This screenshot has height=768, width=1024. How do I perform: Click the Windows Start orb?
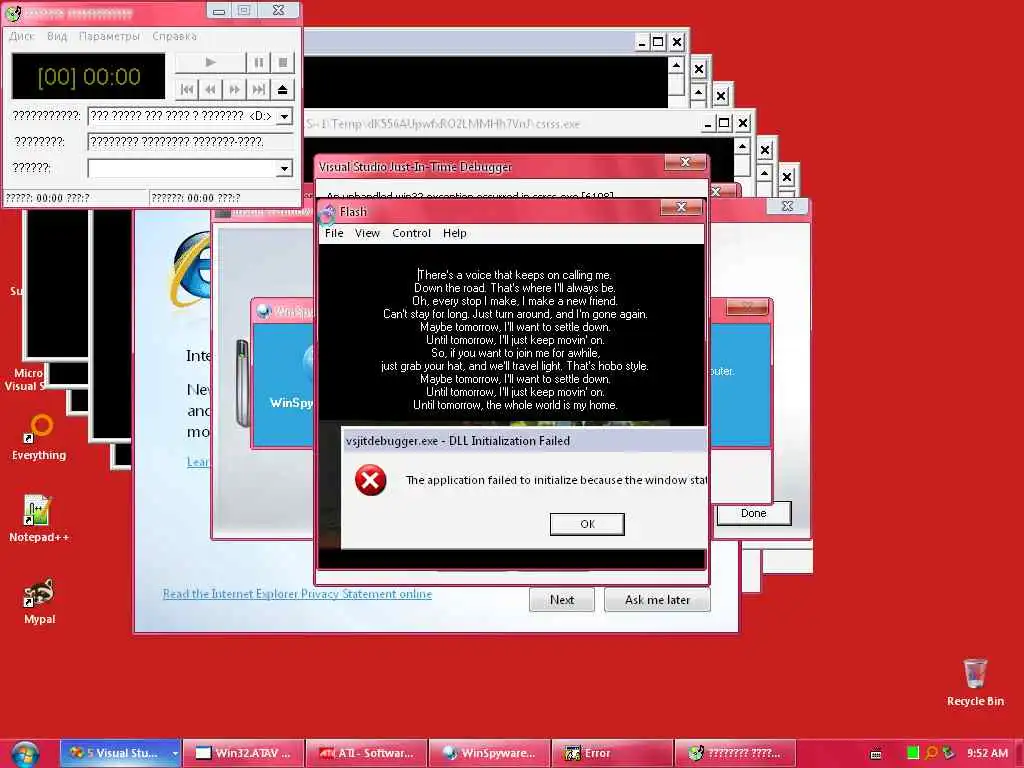click(x=24, y=754)
